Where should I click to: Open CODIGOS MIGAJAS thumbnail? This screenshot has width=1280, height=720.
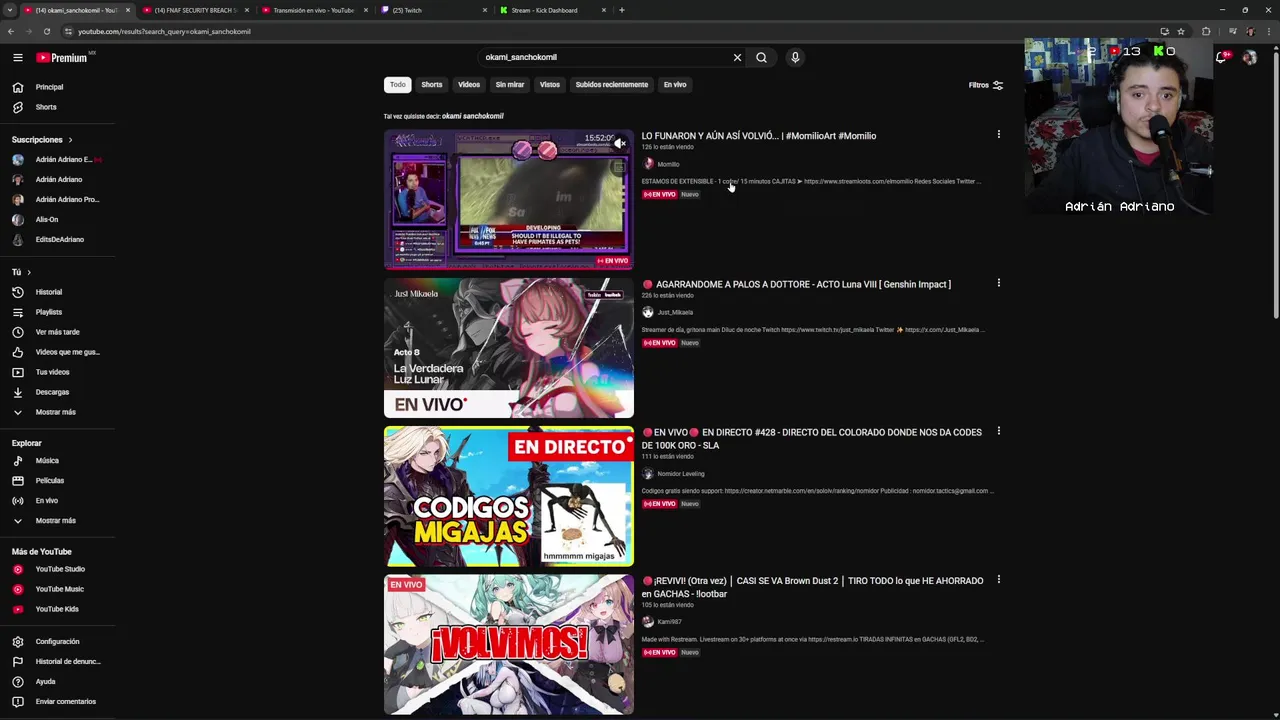pyautogui.click(x=509, y=496)
